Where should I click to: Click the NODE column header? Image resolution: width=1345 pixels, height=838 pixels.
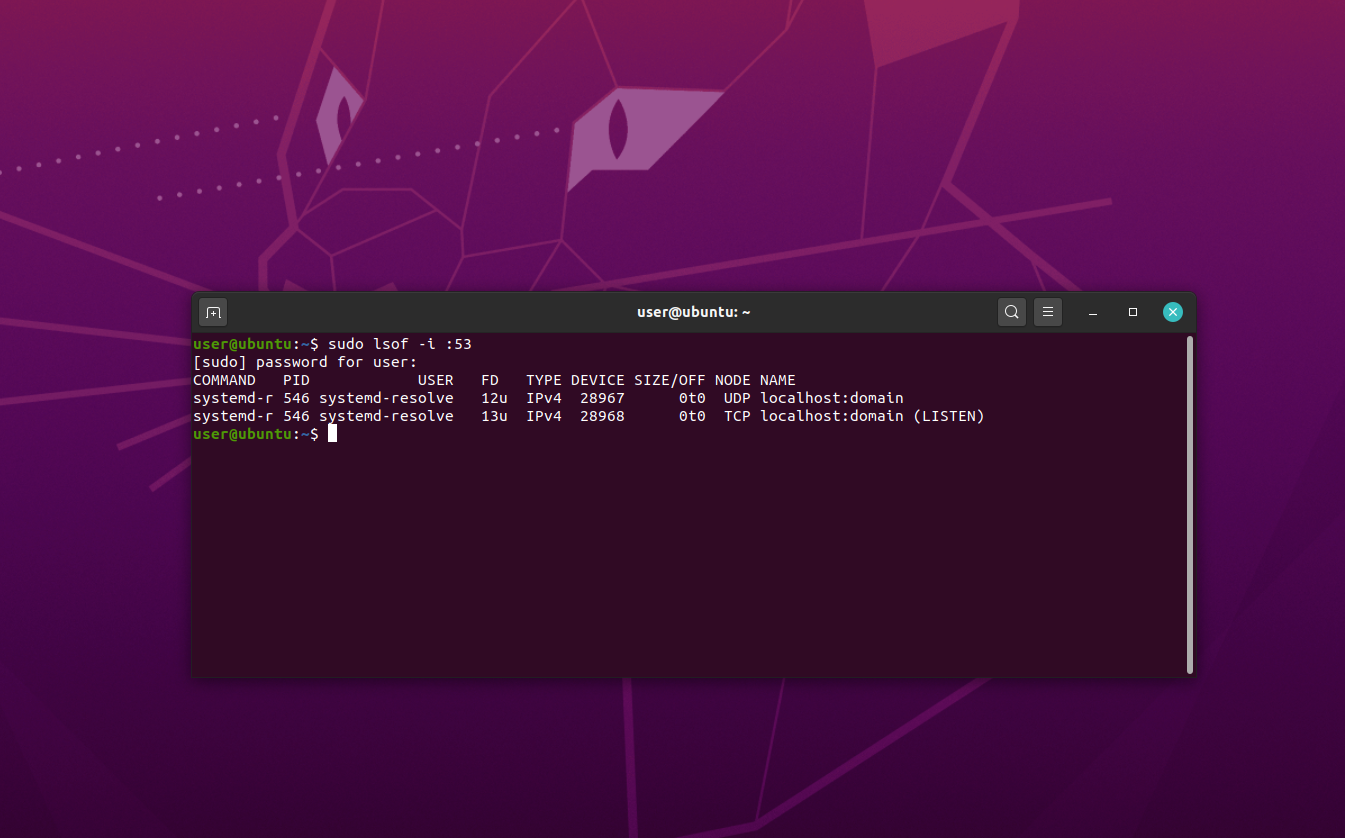coord(733,380)
